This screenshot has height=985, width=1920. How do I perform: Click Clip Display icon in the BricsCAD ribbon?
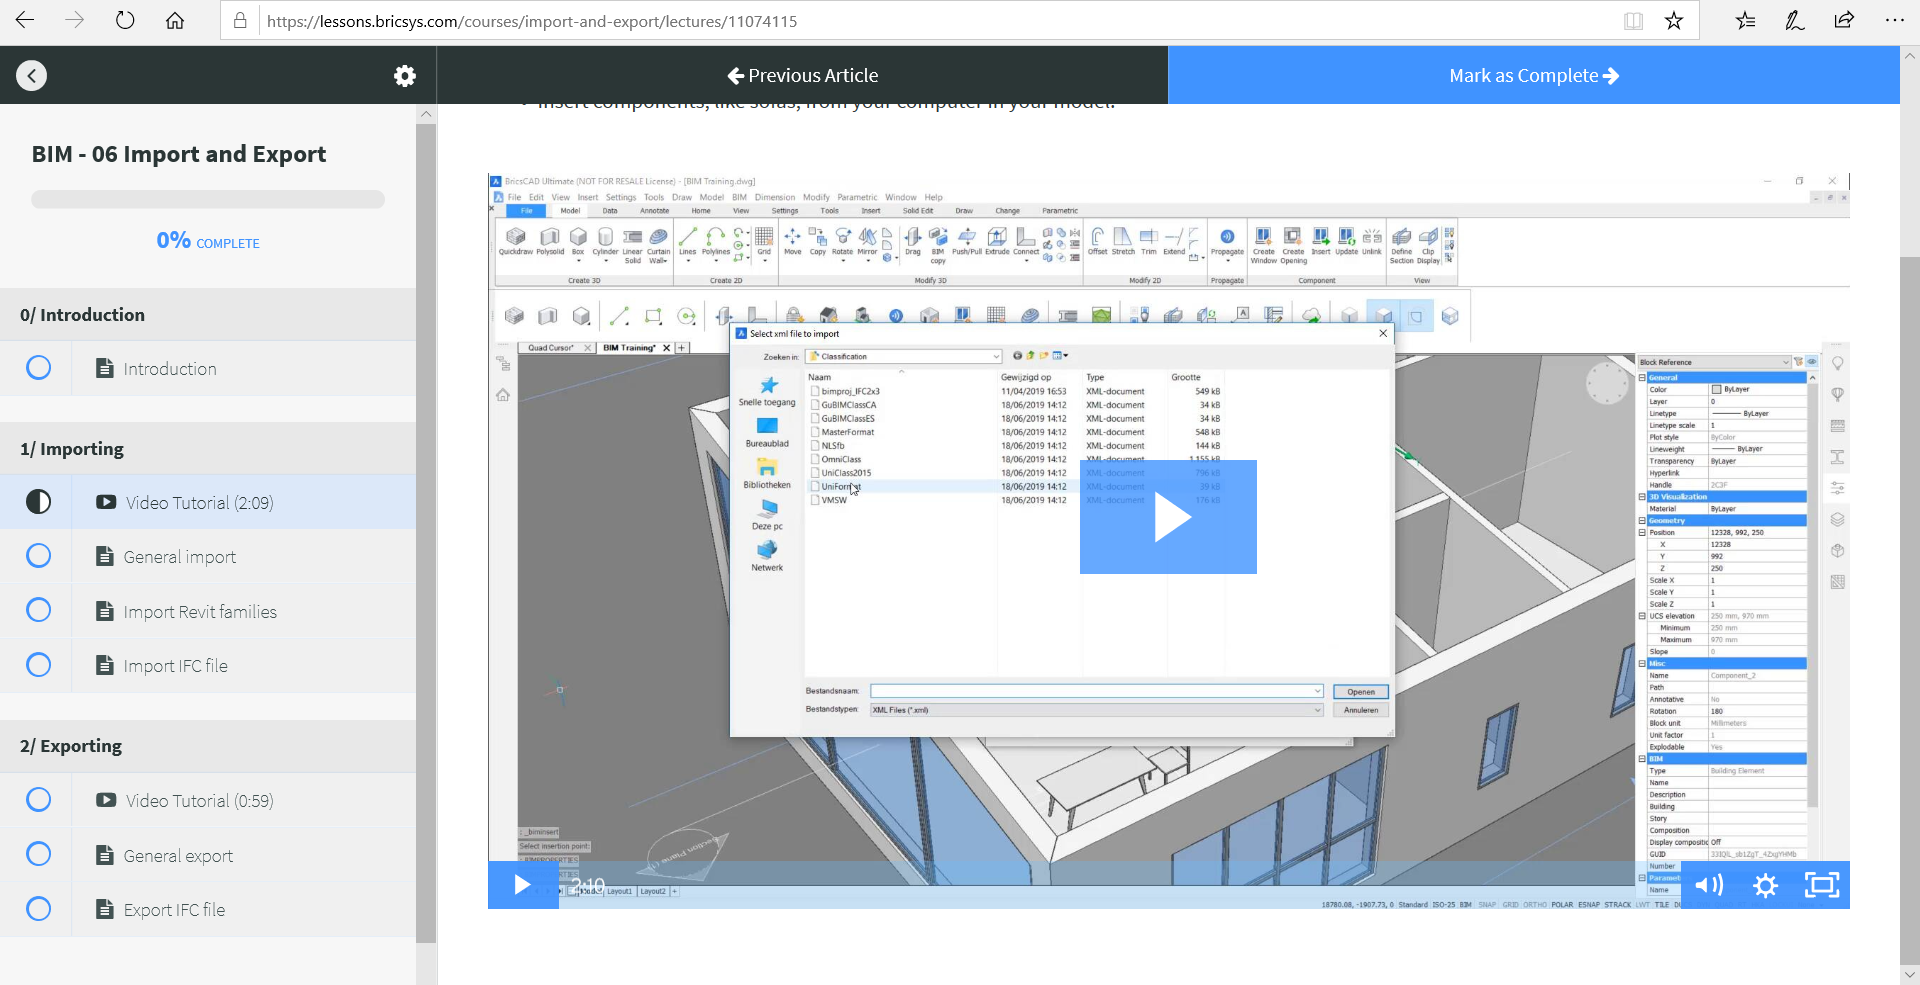(x=1428, y=245)
